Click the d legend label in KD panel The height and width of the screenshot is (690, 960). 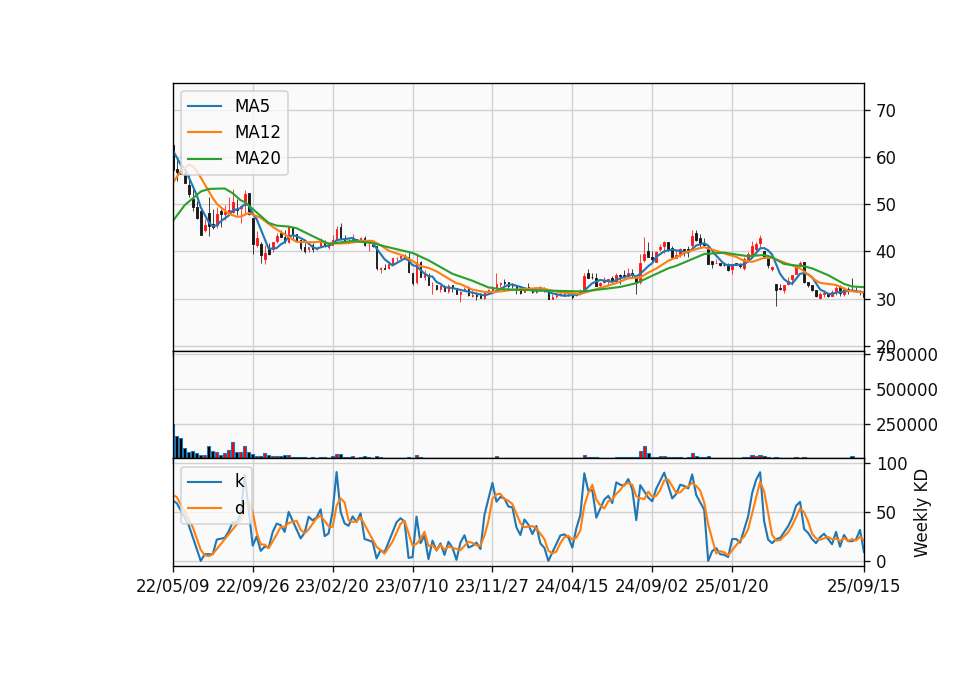(x=239, y=508)
